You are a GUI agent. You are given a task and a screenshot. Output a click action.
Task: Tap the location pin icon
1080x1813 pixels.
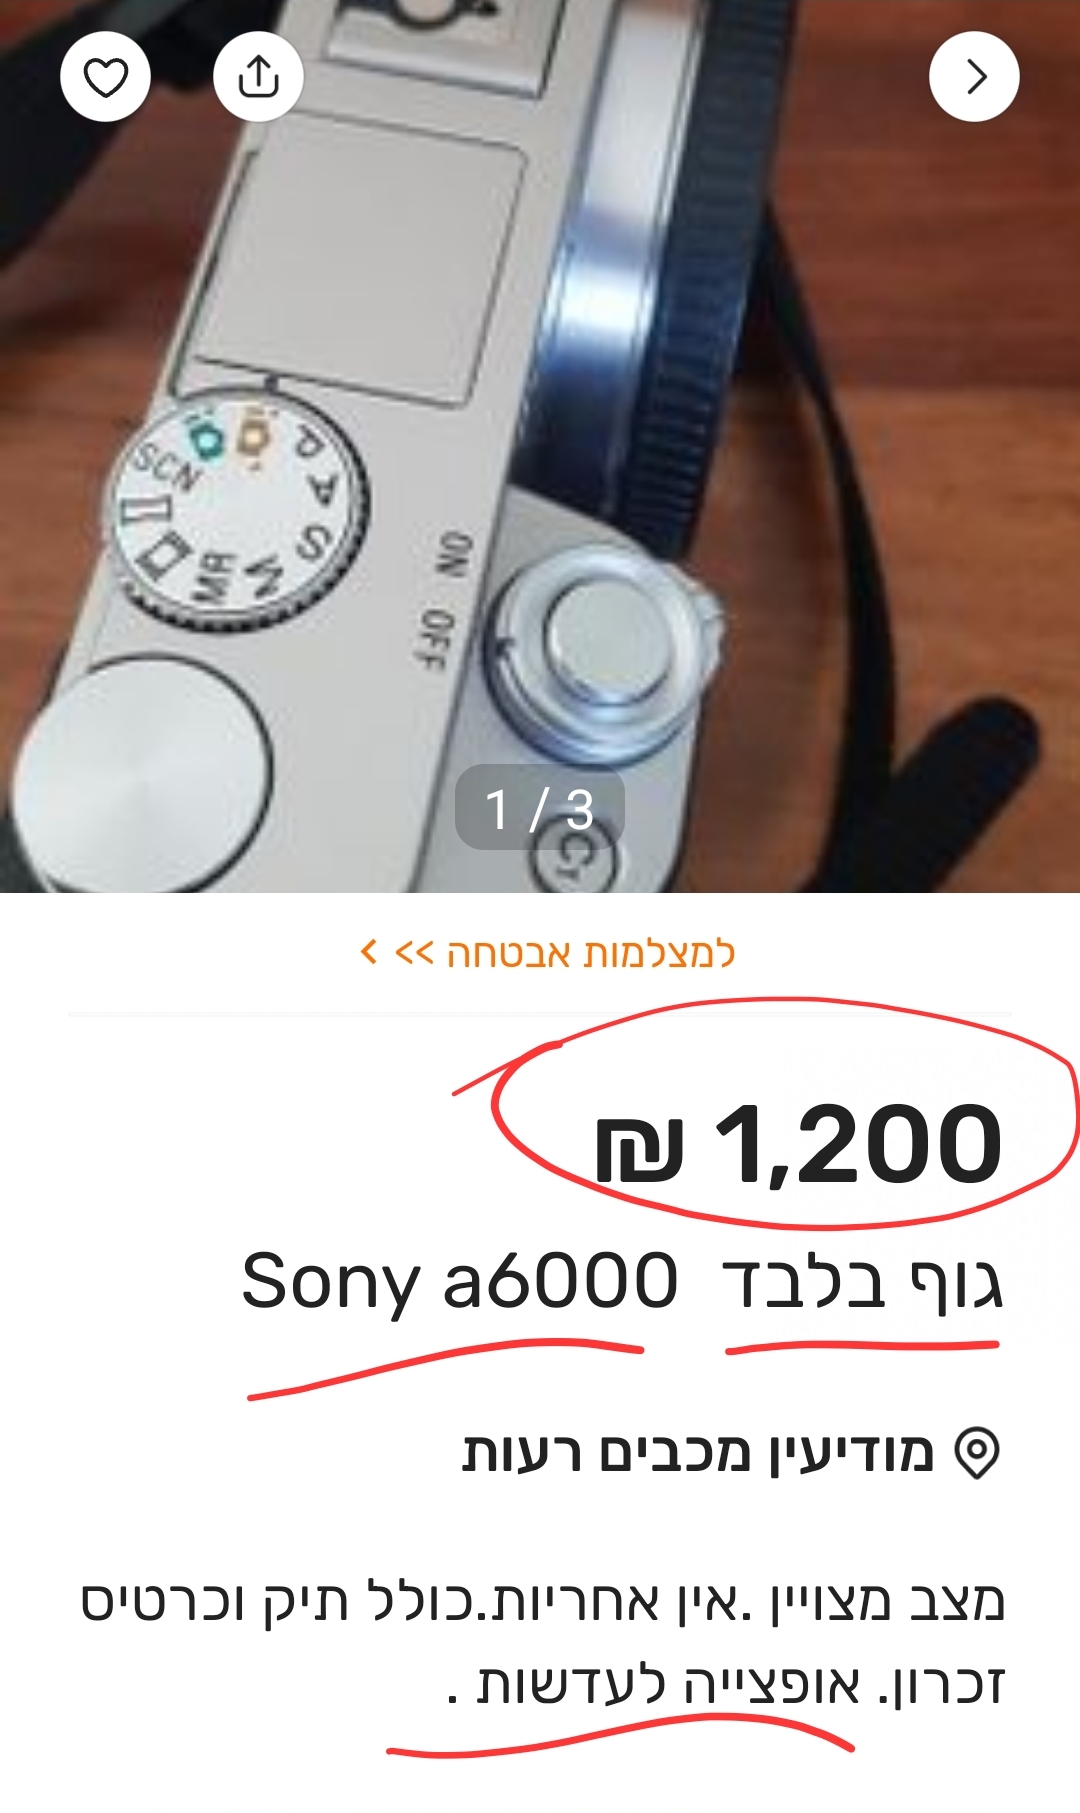coord(977,1453)
